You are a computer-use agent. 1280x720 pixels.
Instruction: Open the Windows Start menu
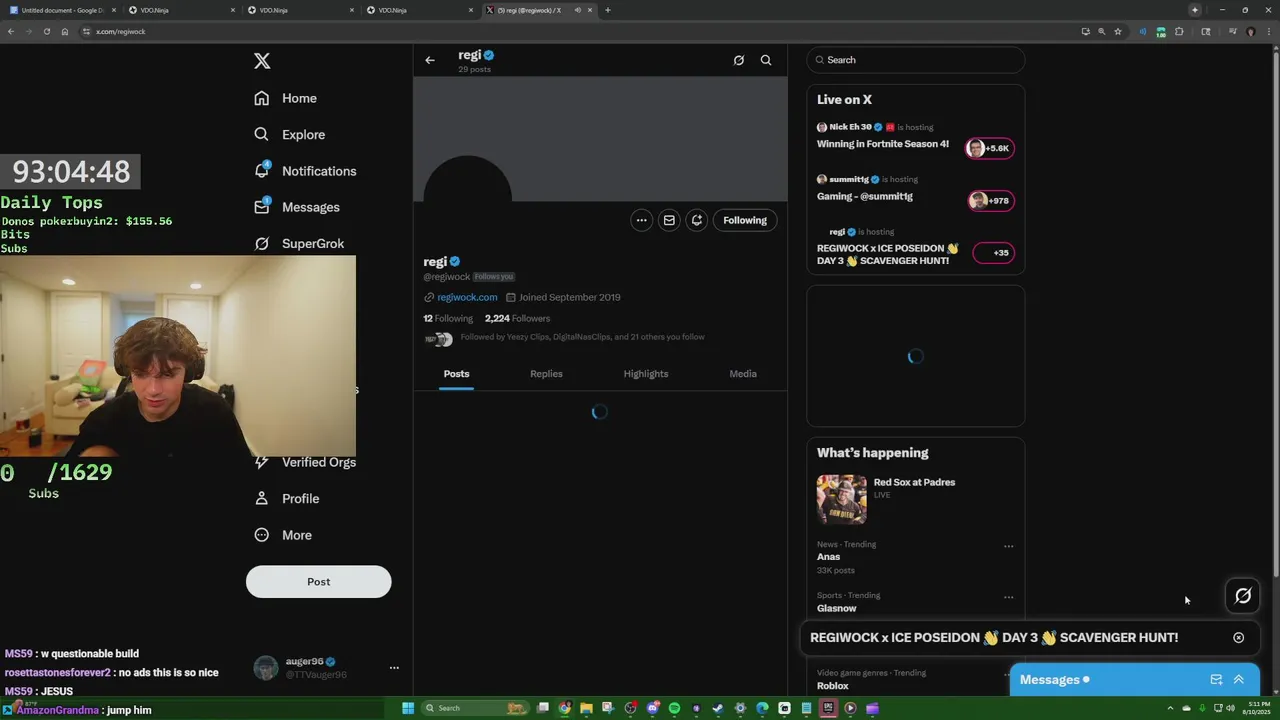408,708
